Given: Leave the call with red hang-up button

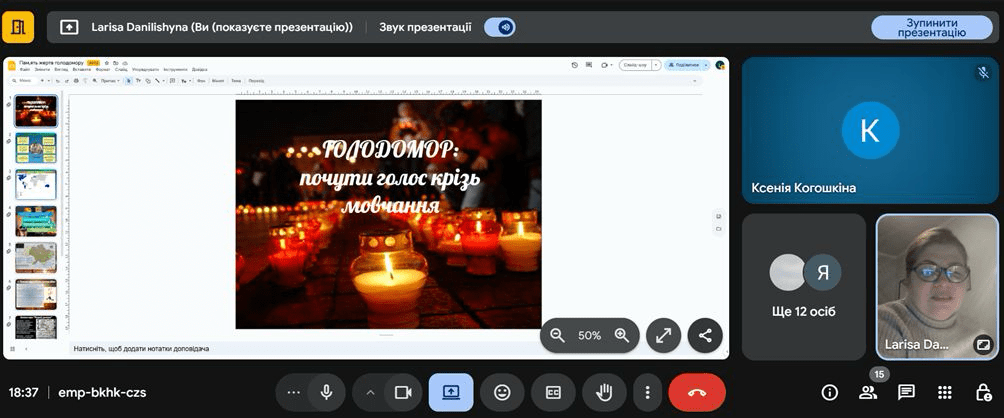Looking at the screenshot, I should pyautogui.click(x=697, y=393).
